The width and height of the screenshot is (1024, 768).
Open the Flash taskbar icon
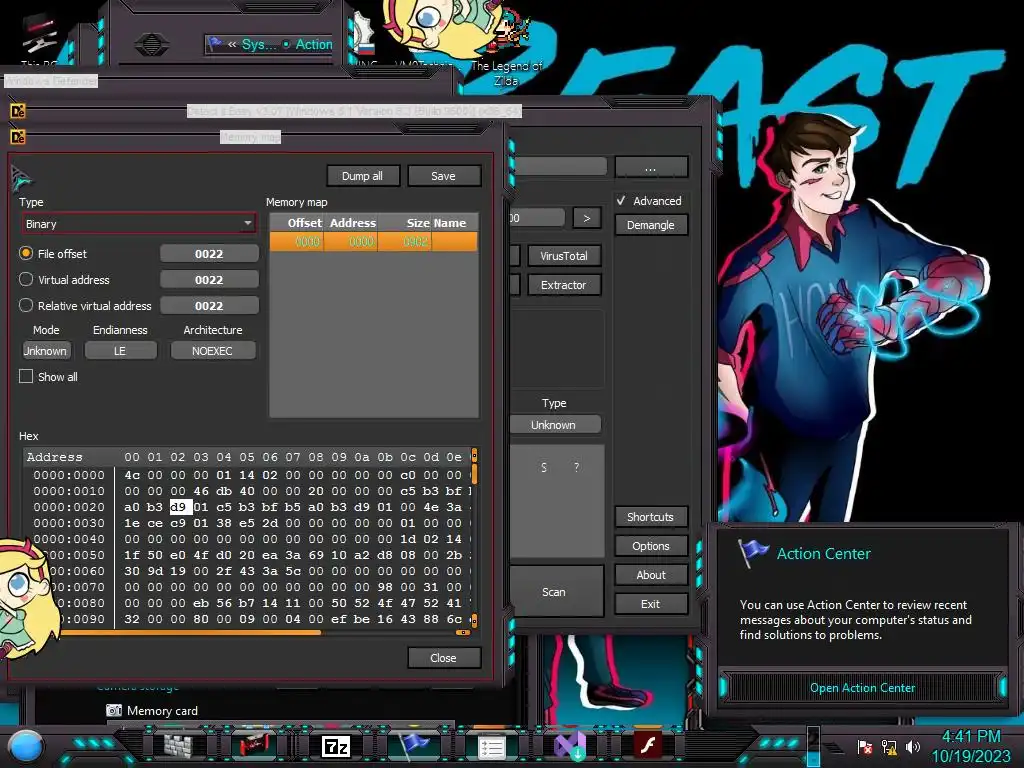coord(648,745)
